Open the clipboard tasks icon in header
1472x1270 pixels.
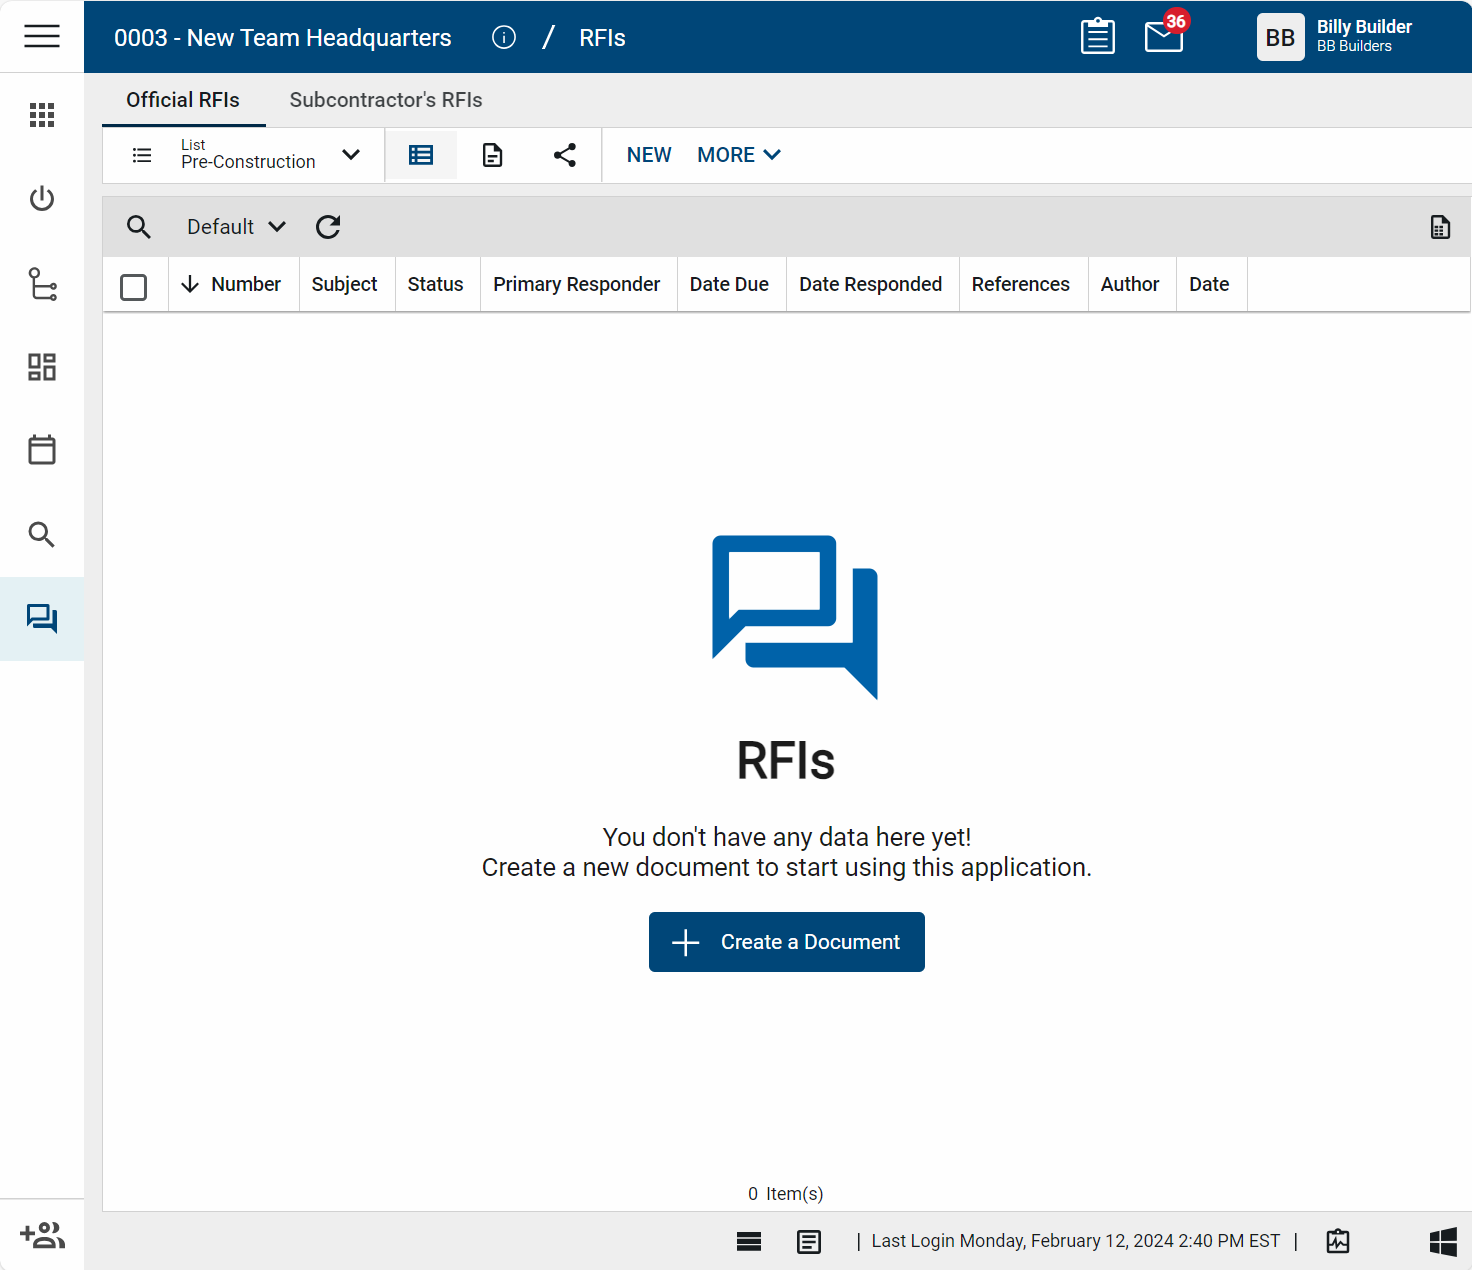coord(1097,37)
